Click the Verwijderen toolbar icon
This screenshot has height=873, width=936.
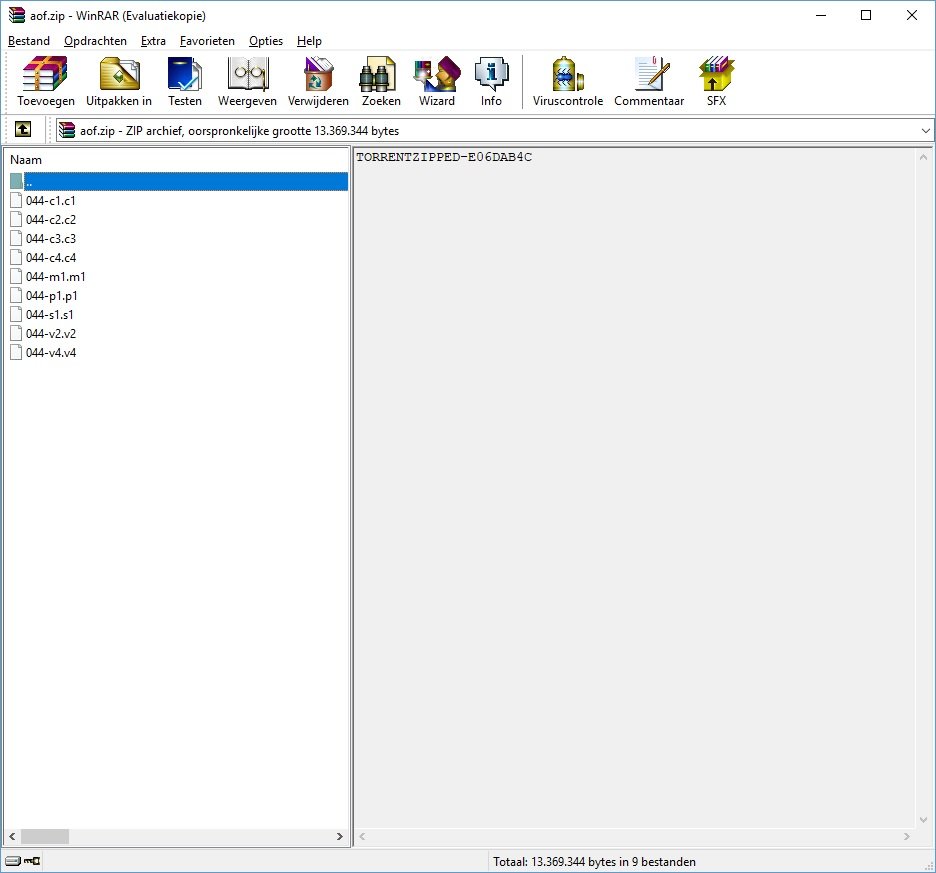318,82
